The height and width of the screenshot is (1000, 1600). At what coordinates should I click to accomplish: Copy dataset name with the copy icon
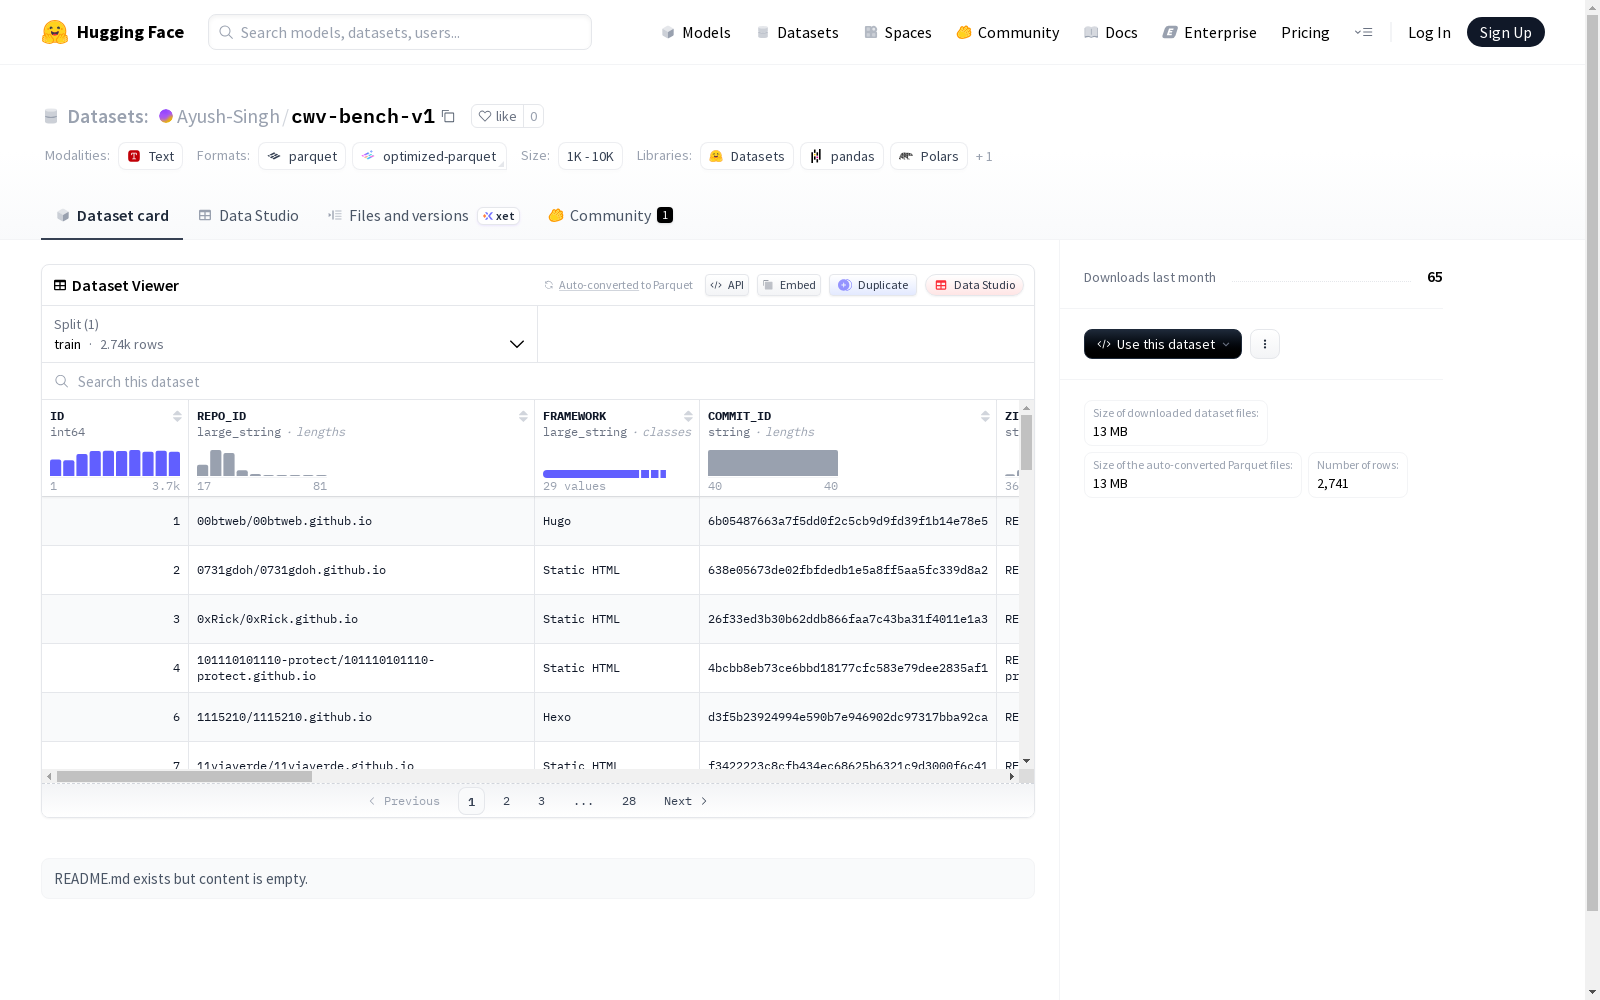[449, 116]
